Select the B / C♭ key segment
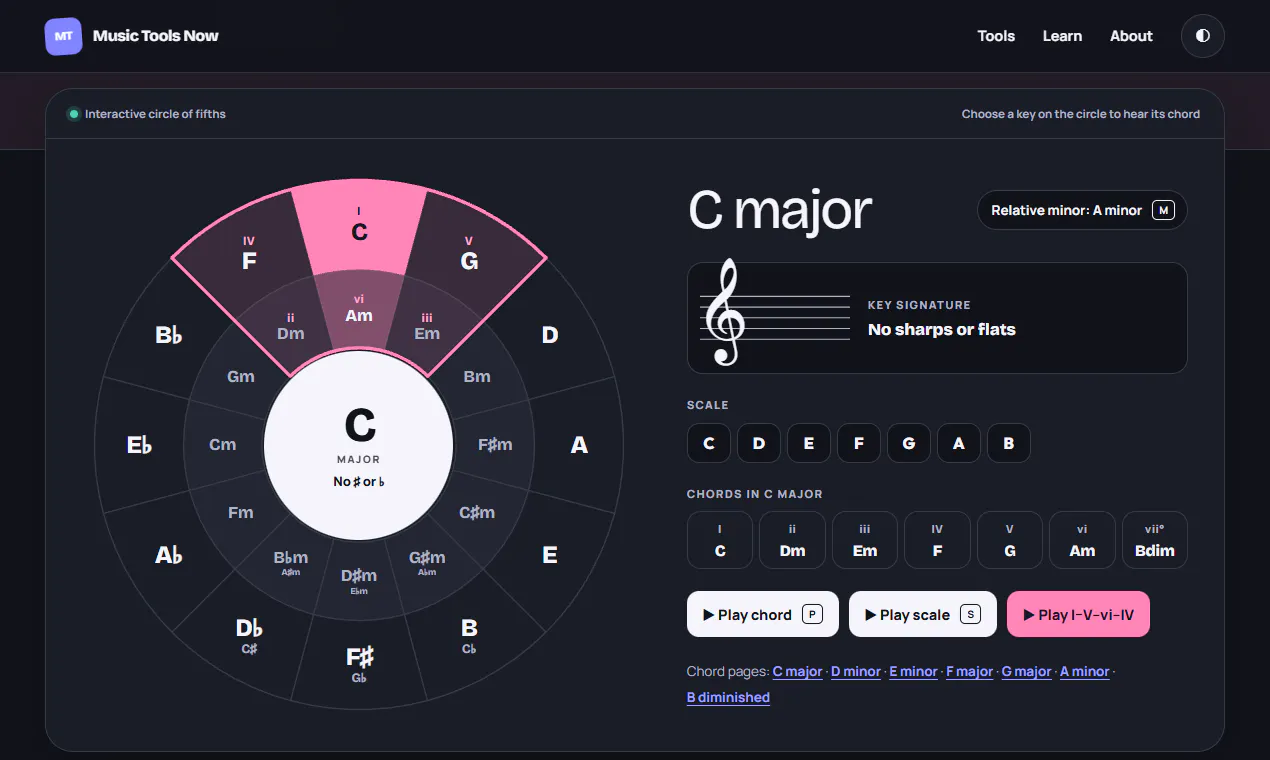This screenshot has height=760, width=1270. coord(469,634)
